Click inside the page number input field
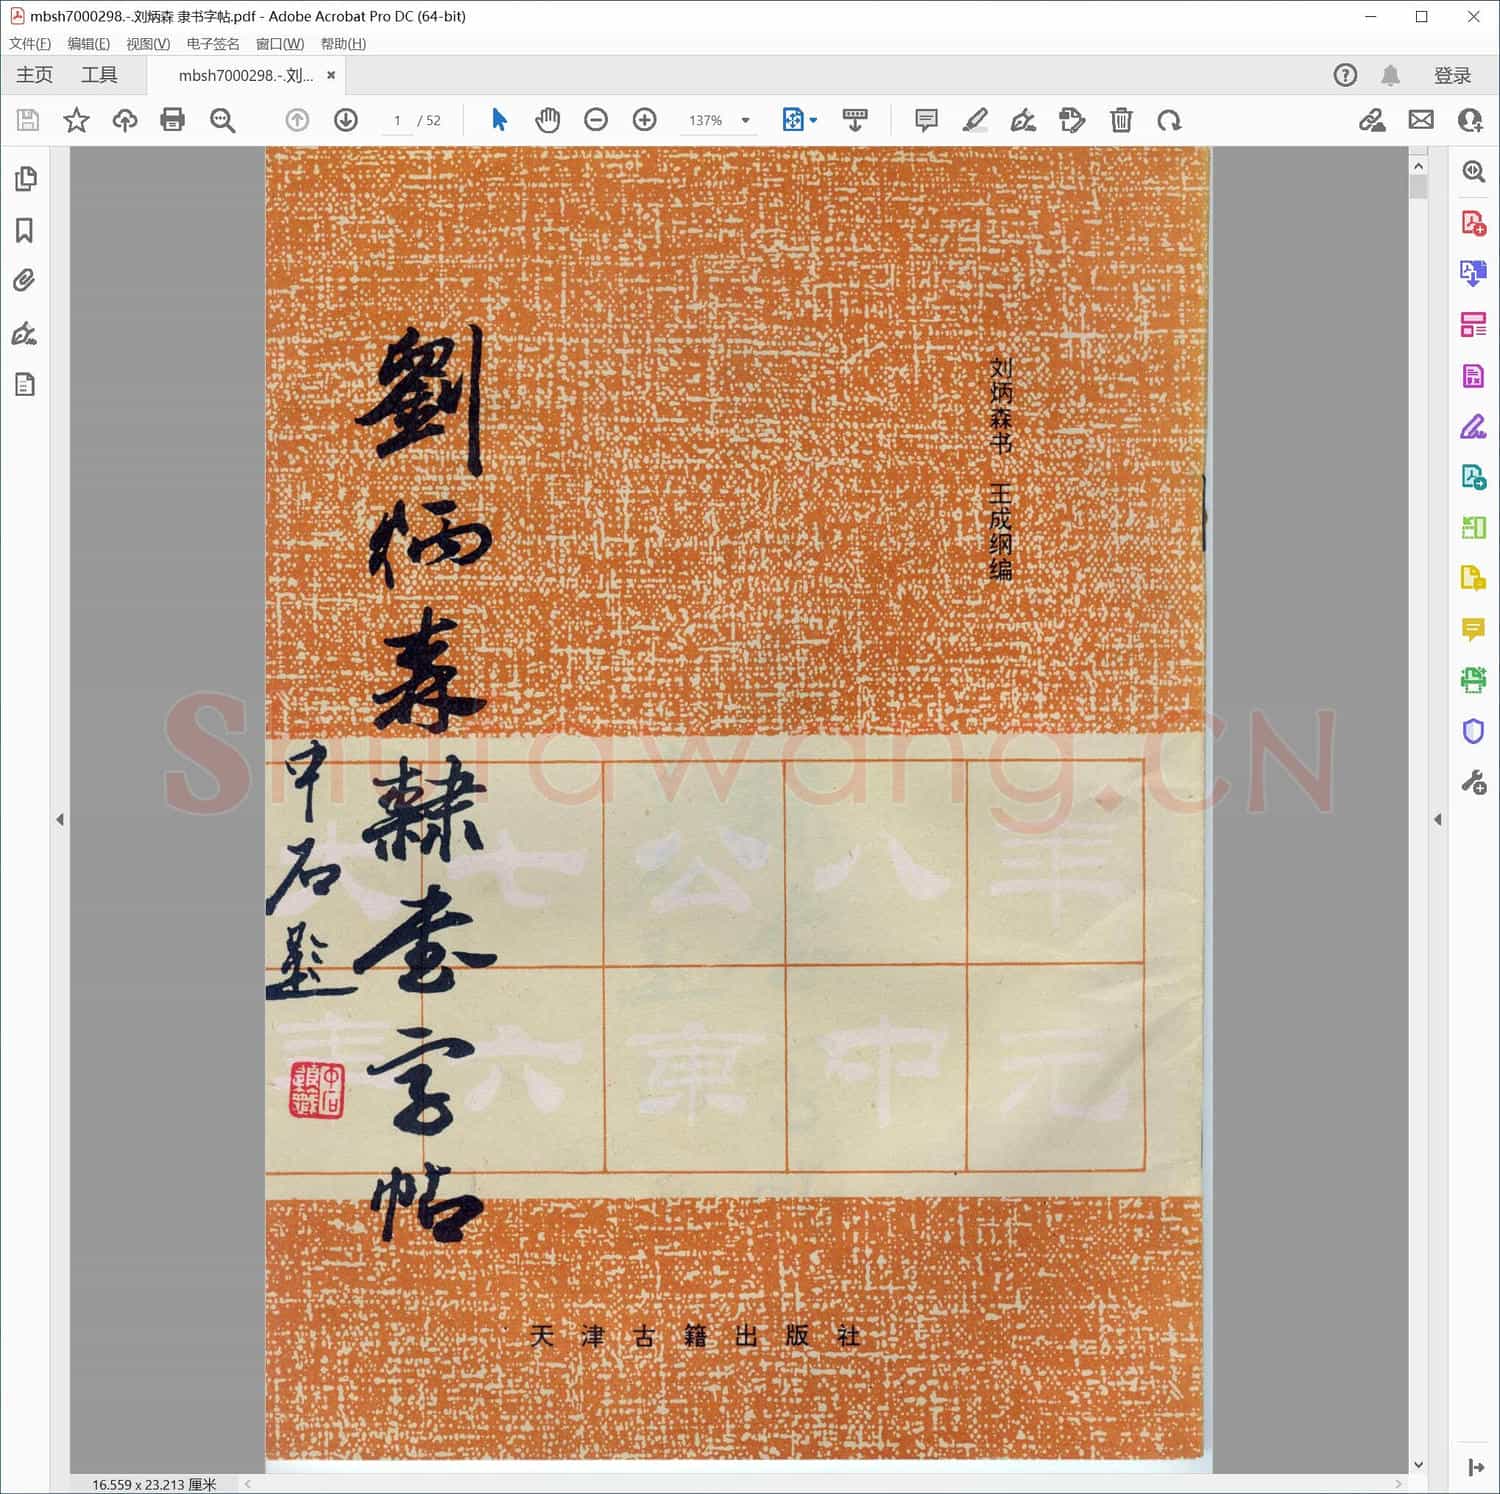The image size is (1500, 1494). [397, 120]
